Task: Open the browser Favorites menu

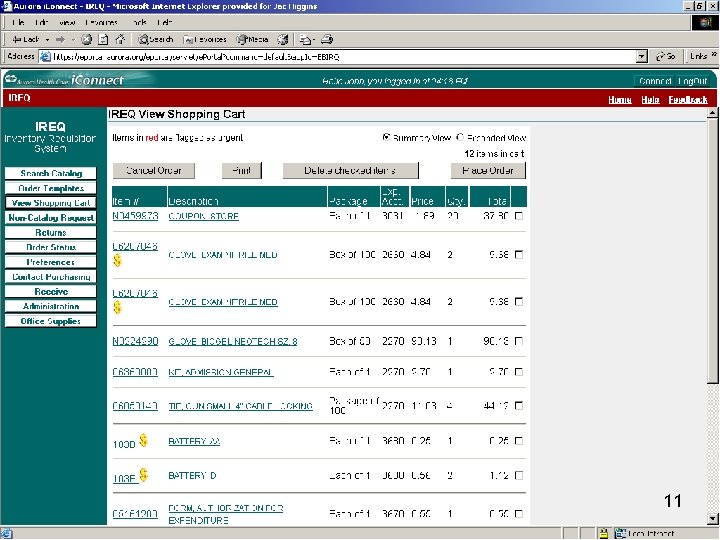Action: (x=101, y=22)
